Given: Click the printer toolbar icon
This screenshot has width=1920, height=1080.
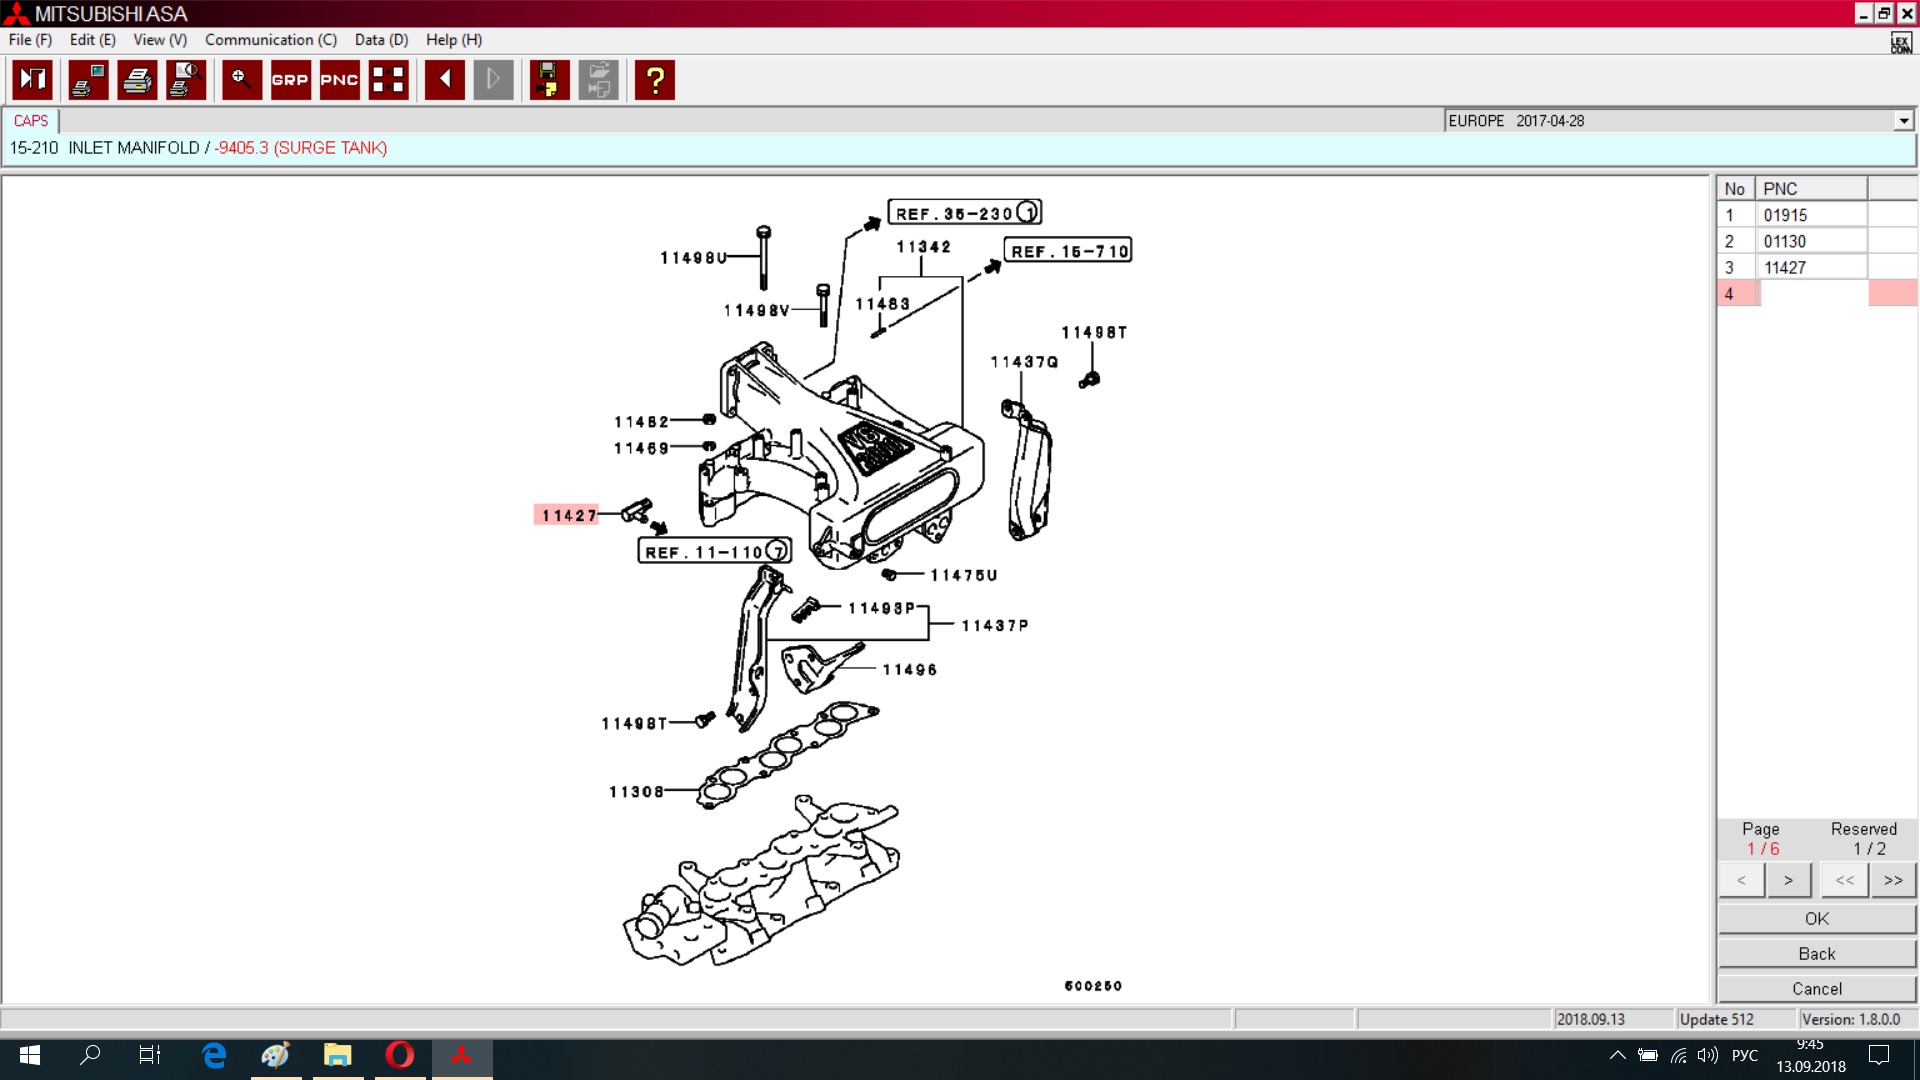Looking at the screenshot, I should [x=137, y=80].
